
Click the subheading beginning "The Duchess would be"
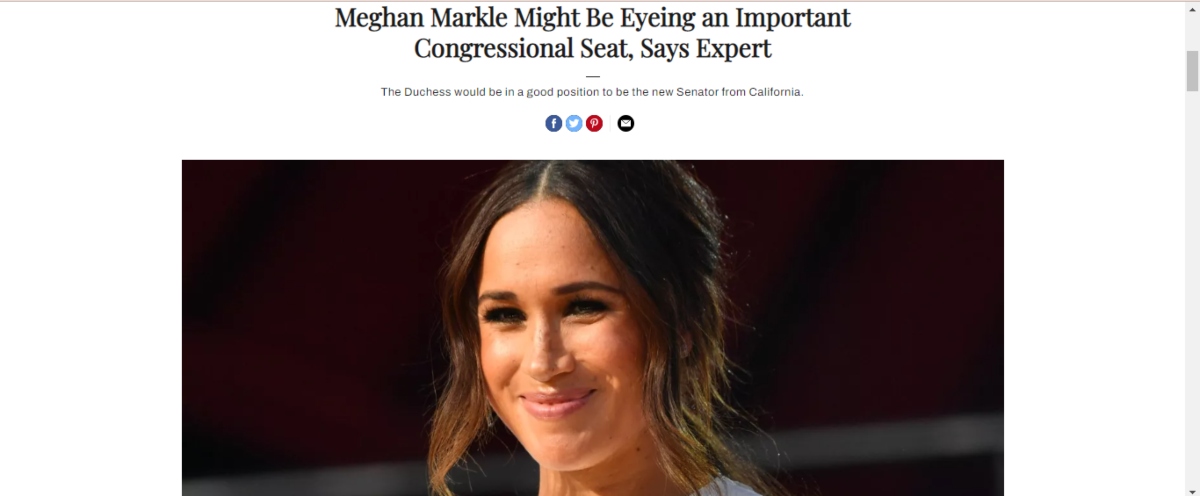click(x=592, y=92)
